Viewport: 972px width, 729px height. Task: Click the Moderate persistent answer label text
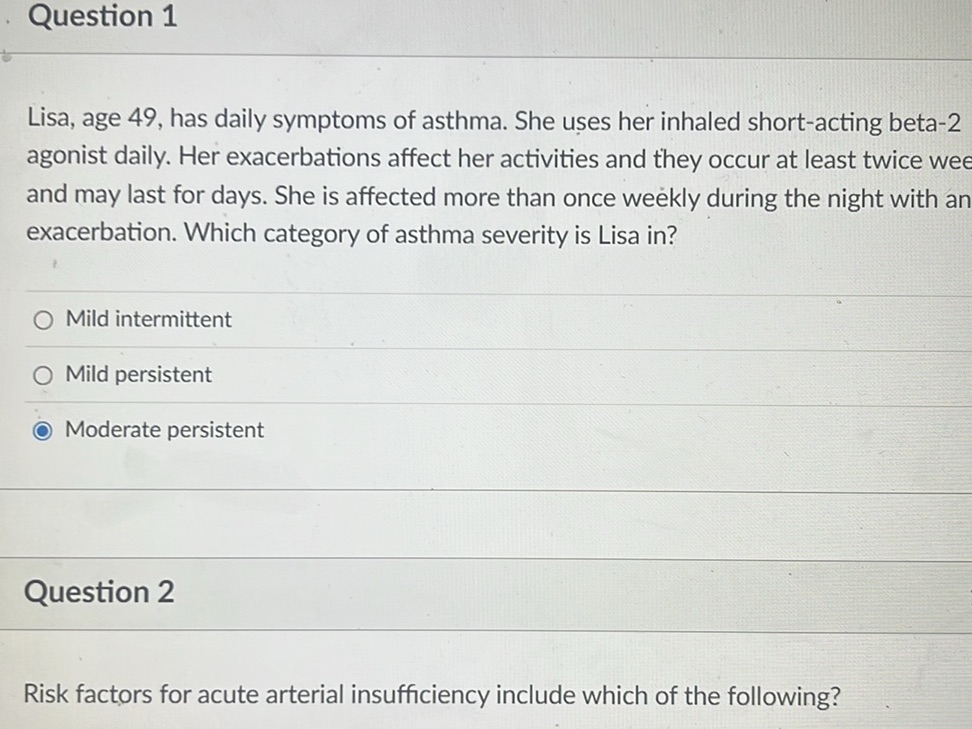pyautogui.click(x=164, y=429)
